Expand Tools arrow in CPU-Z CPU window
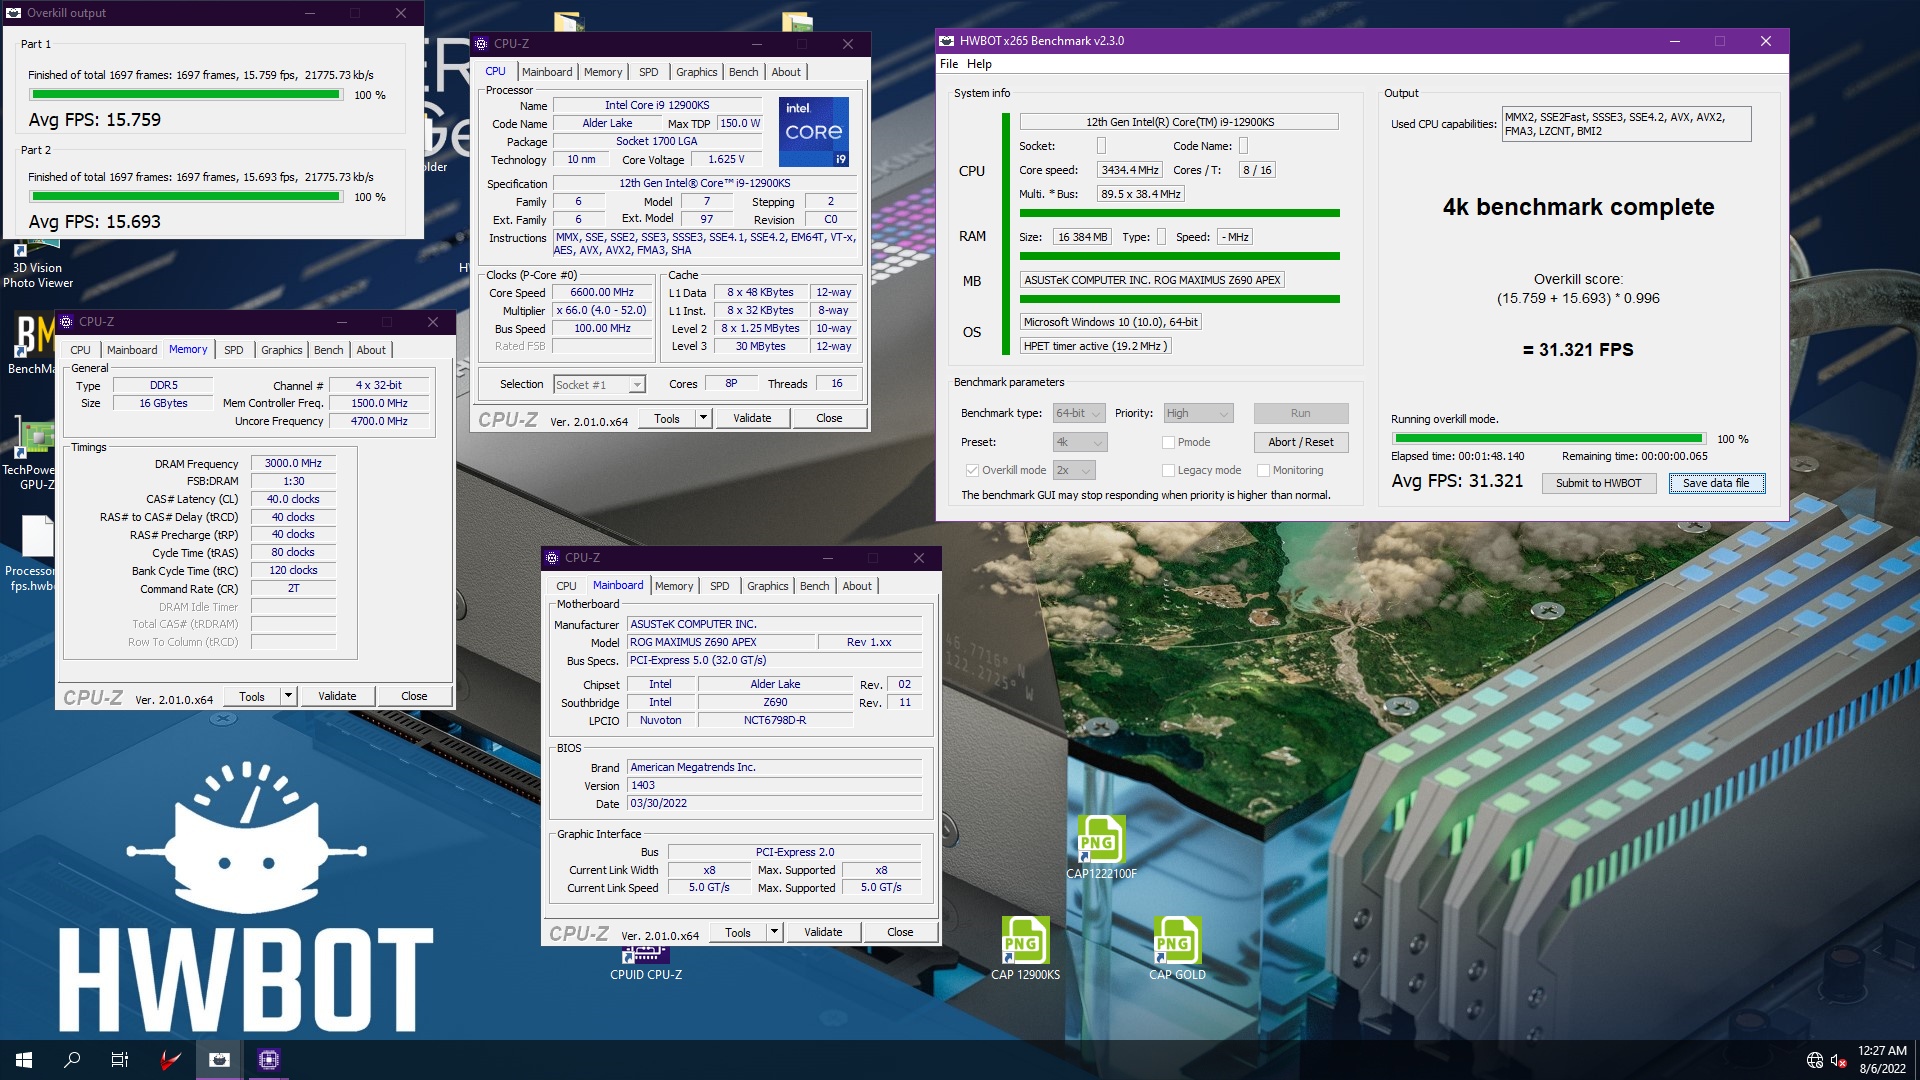The image size is (1920, 1080). [x=704, y=418]
